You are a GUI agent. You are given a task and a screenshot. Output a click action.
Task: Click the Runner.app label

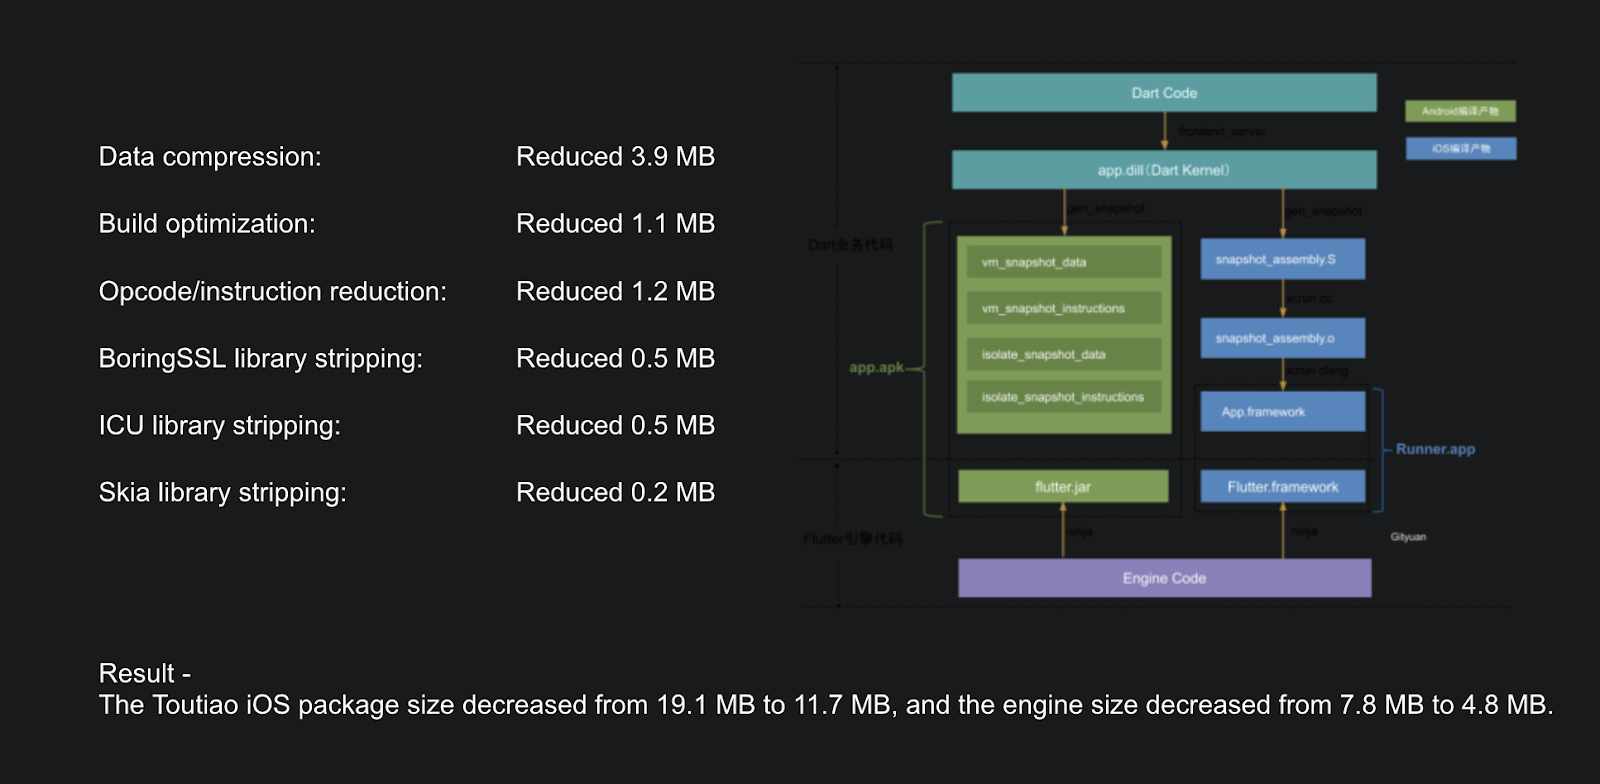[x=1435, y=449]
